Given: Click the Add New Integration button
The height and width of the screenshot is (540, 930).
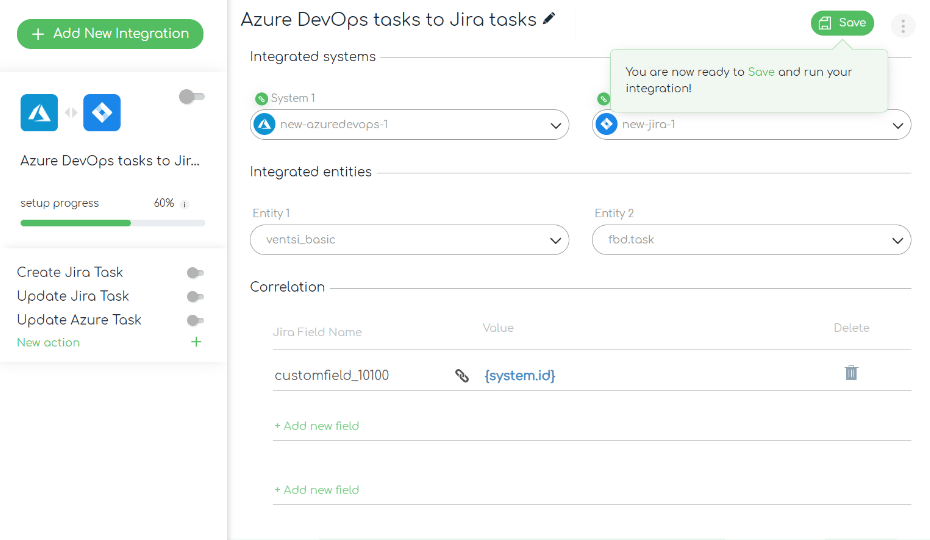Looking at the screenshot, I should 110,34.
